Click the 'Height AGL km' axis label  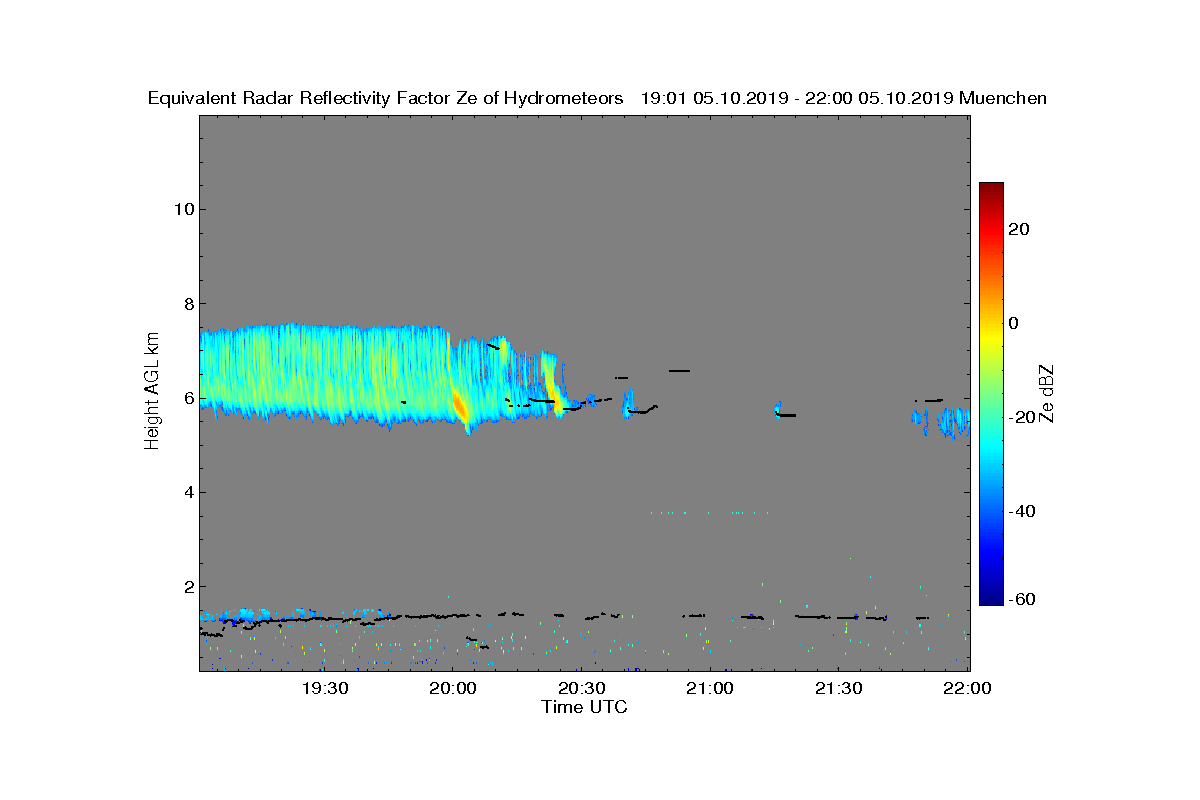152,392
